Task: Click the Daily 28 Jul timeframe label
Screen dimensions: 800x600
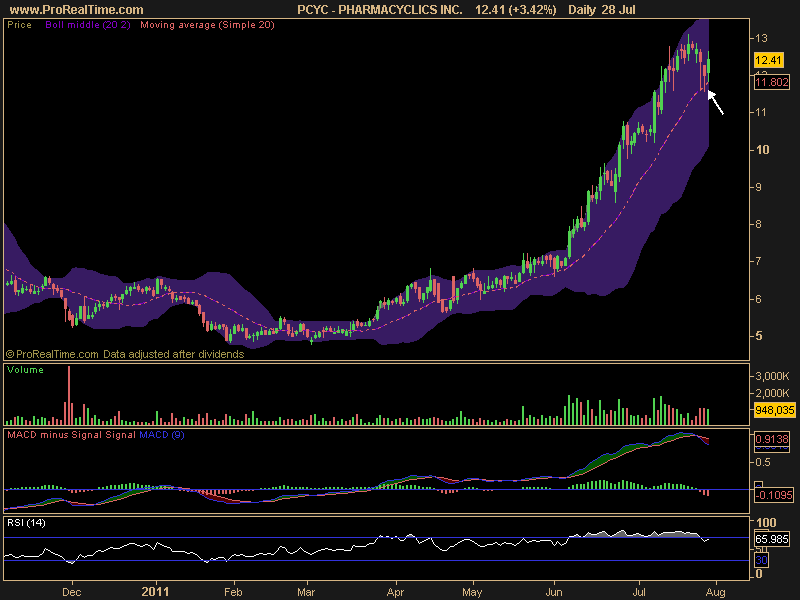Action: coord(602,10)
